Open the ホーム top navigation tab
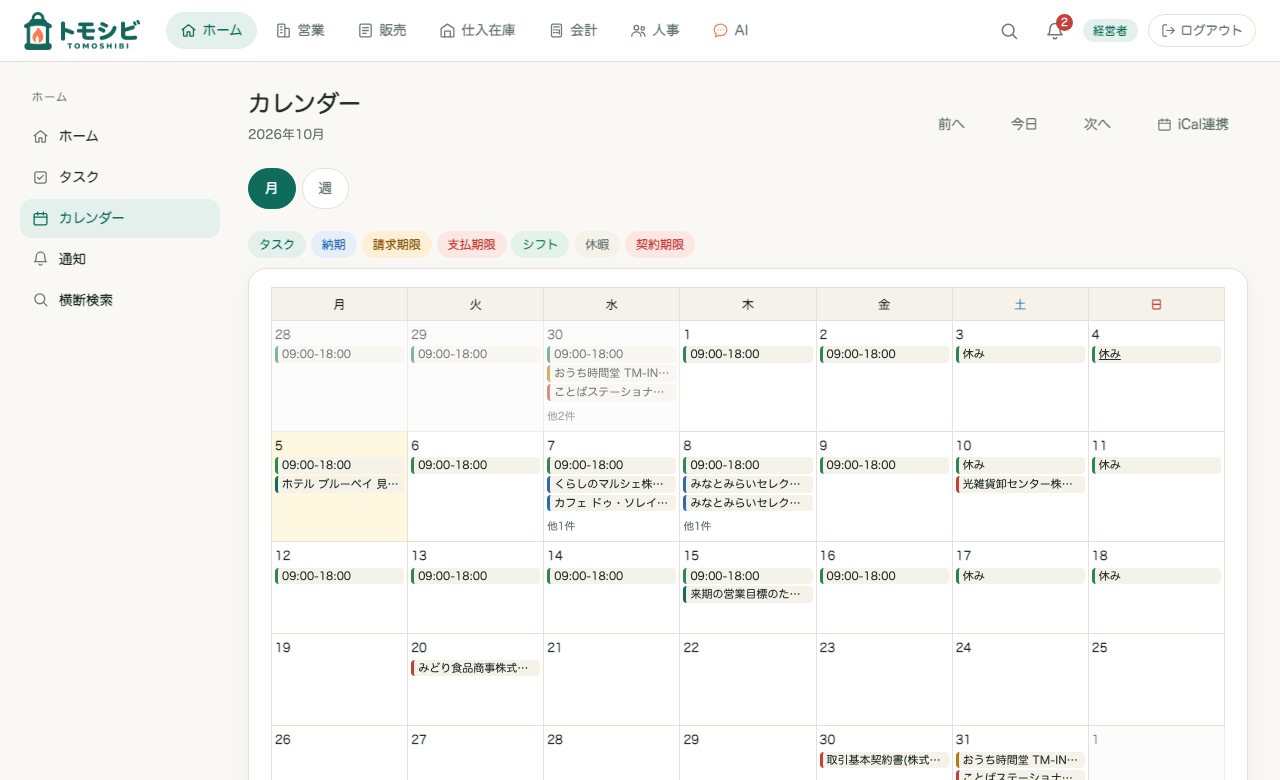The width and height of the screenshot is (1280, 780). [x=211, y=31]
